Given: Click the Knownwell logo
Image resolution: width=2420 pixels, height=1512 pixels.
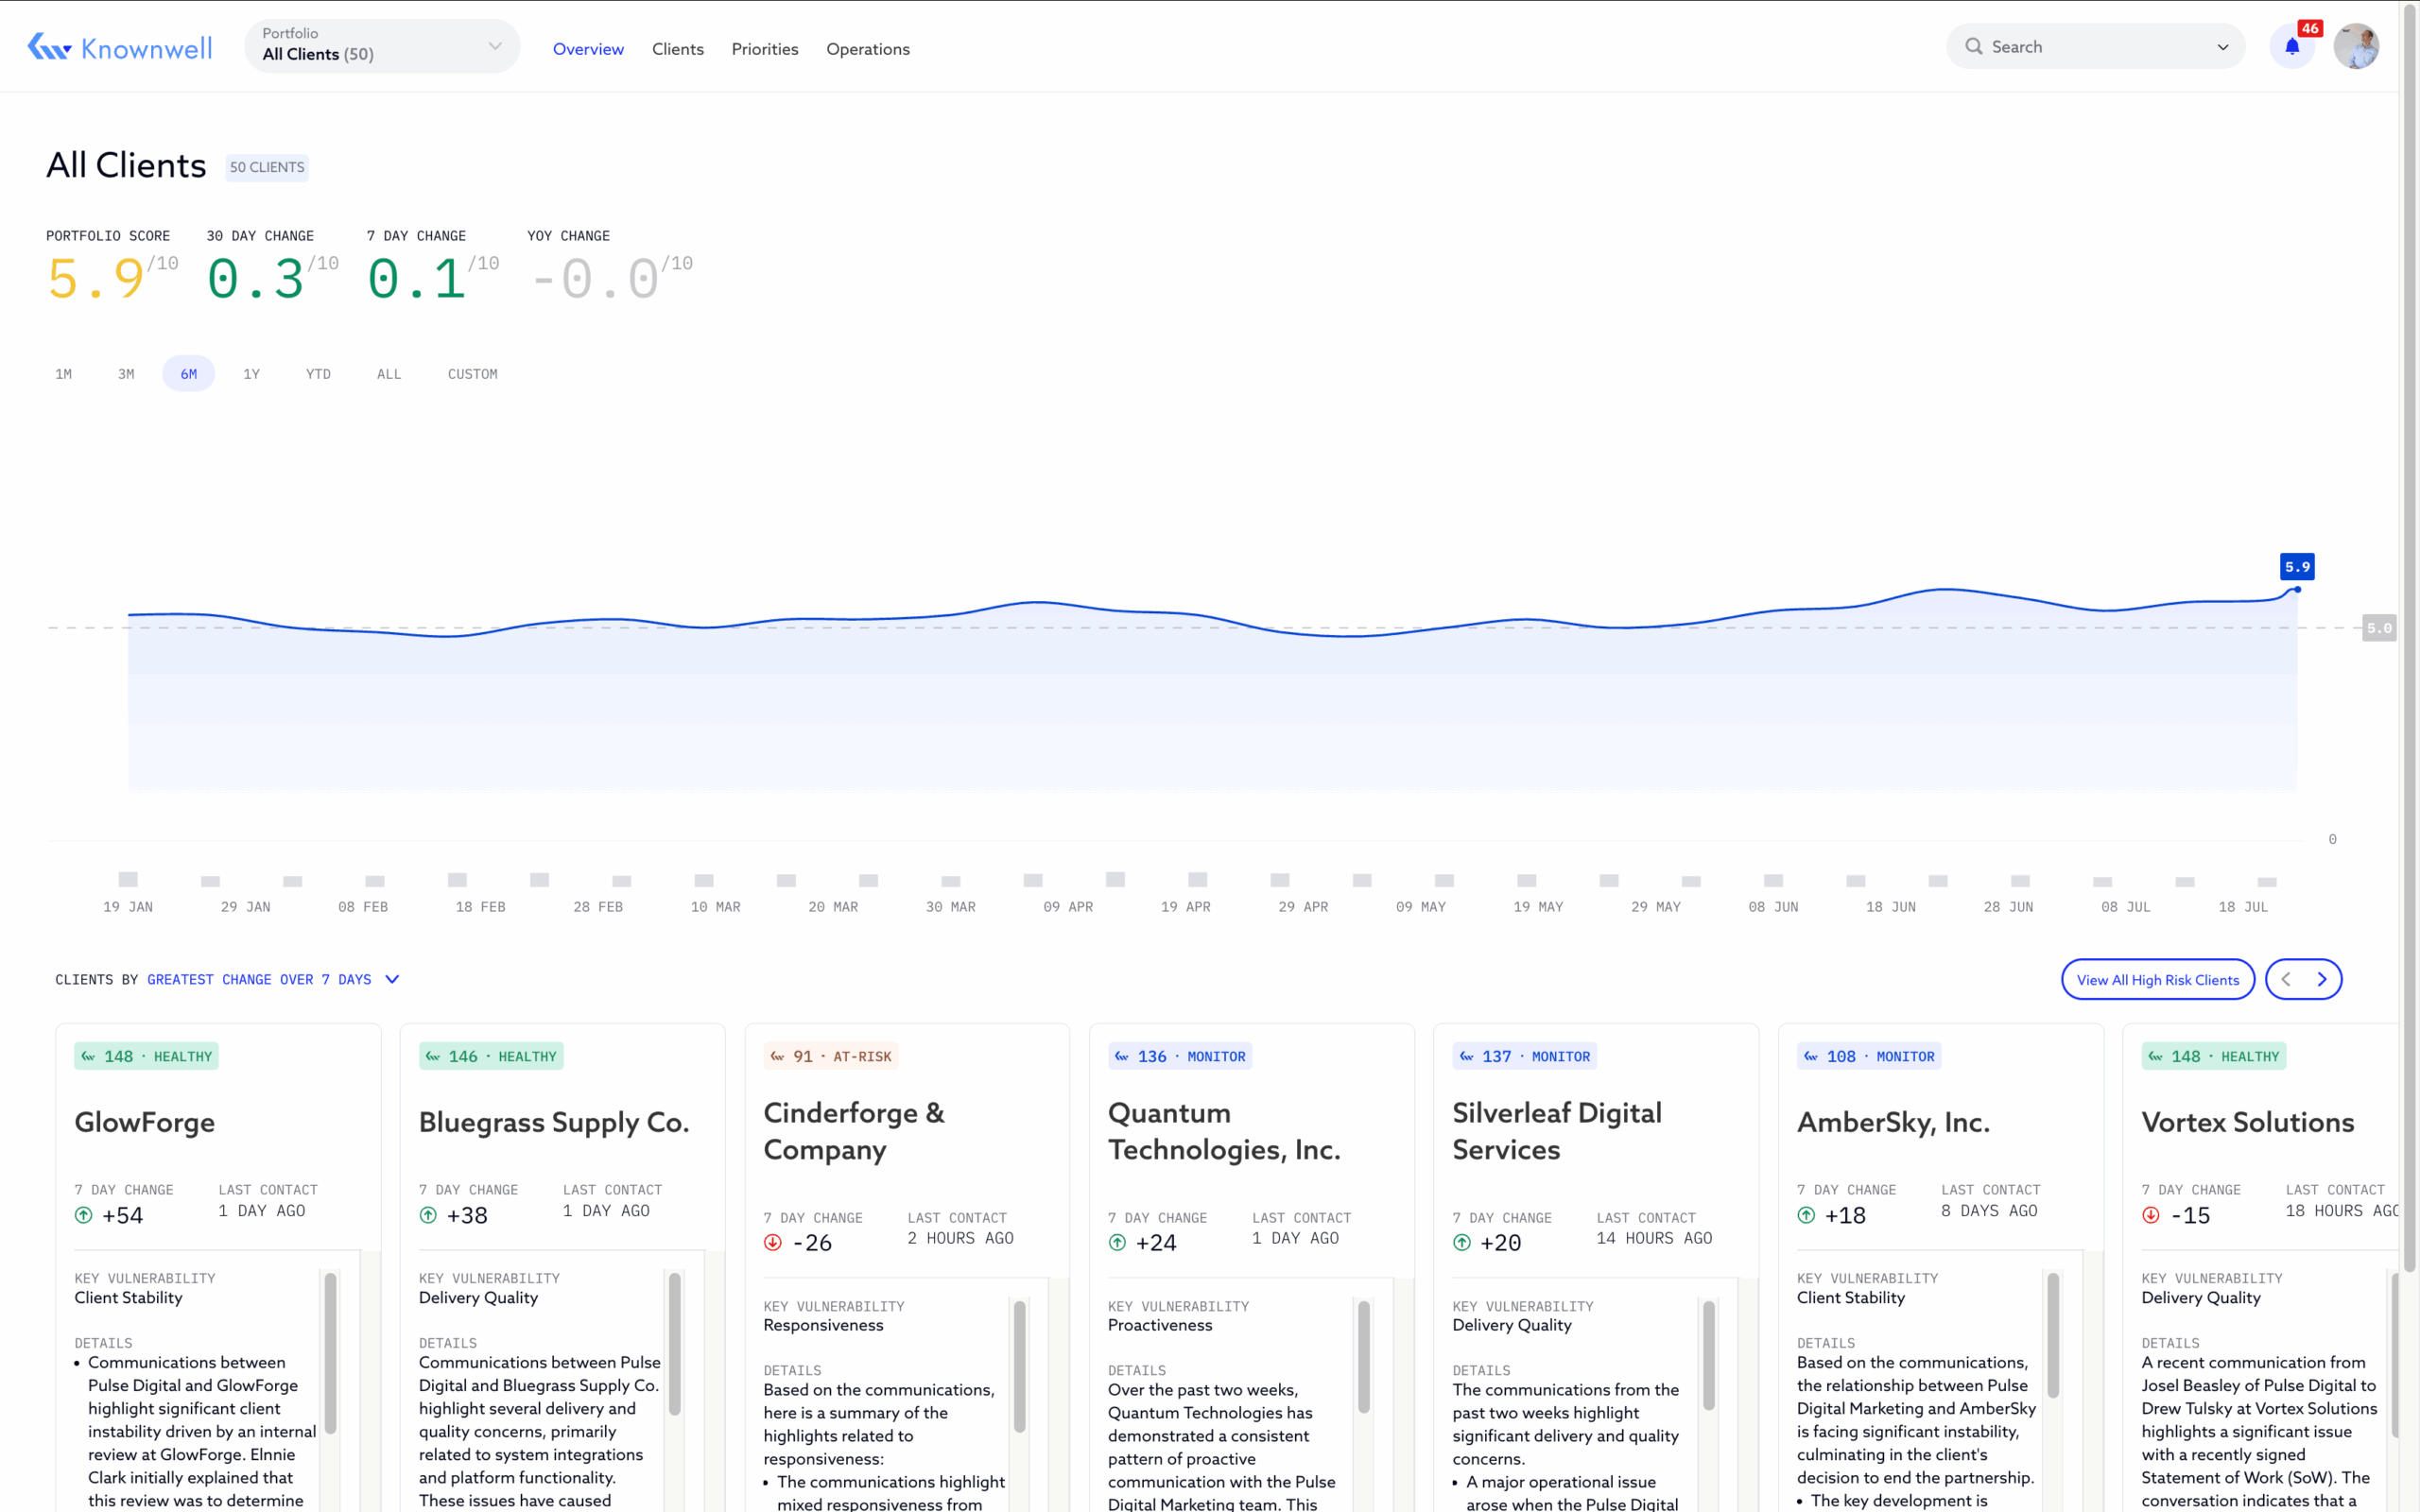Looking at the screenshot, I should pyautogui.click(x=118, y=46).
